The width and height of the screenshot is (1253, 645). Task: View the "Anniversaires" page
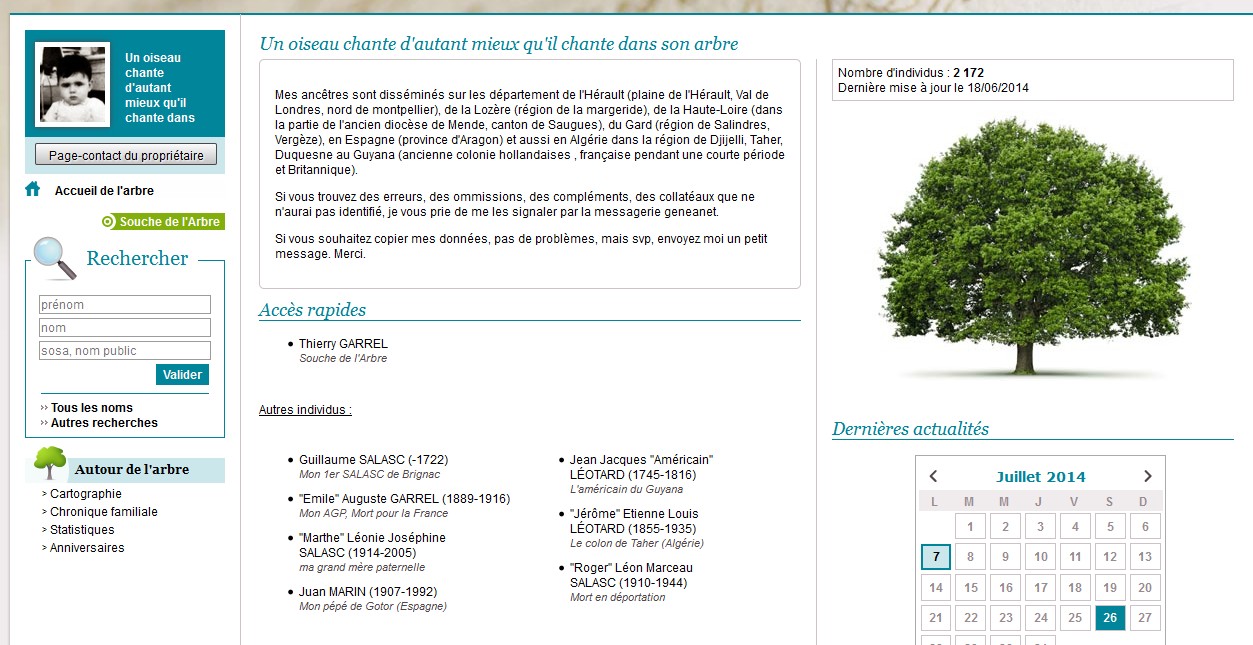coord(87,547)
